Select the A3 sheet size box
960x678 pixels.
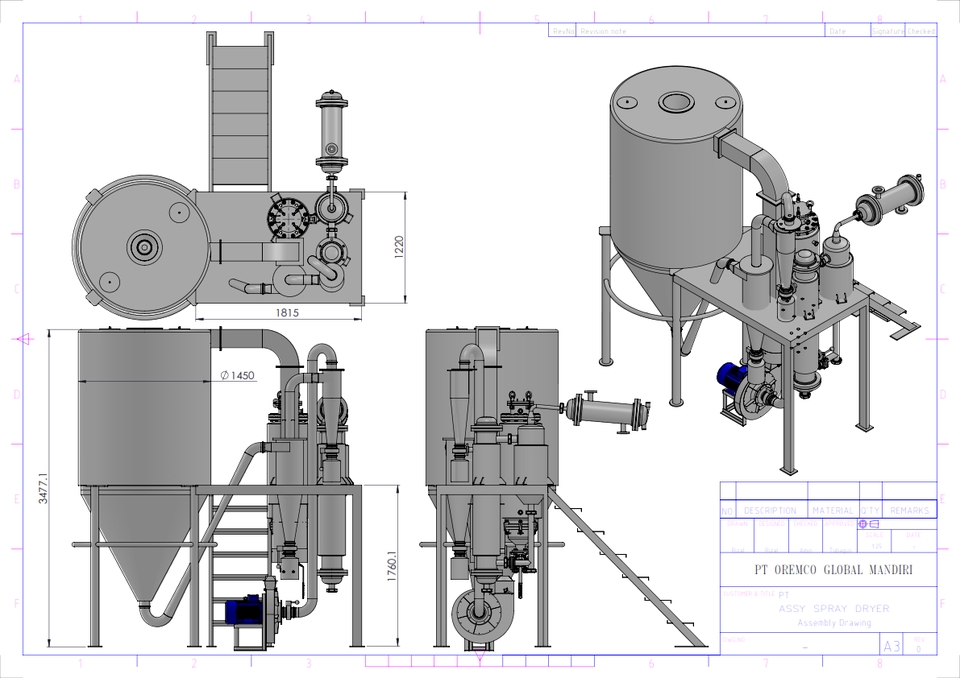pyautogui.click(x=892, y=645)
